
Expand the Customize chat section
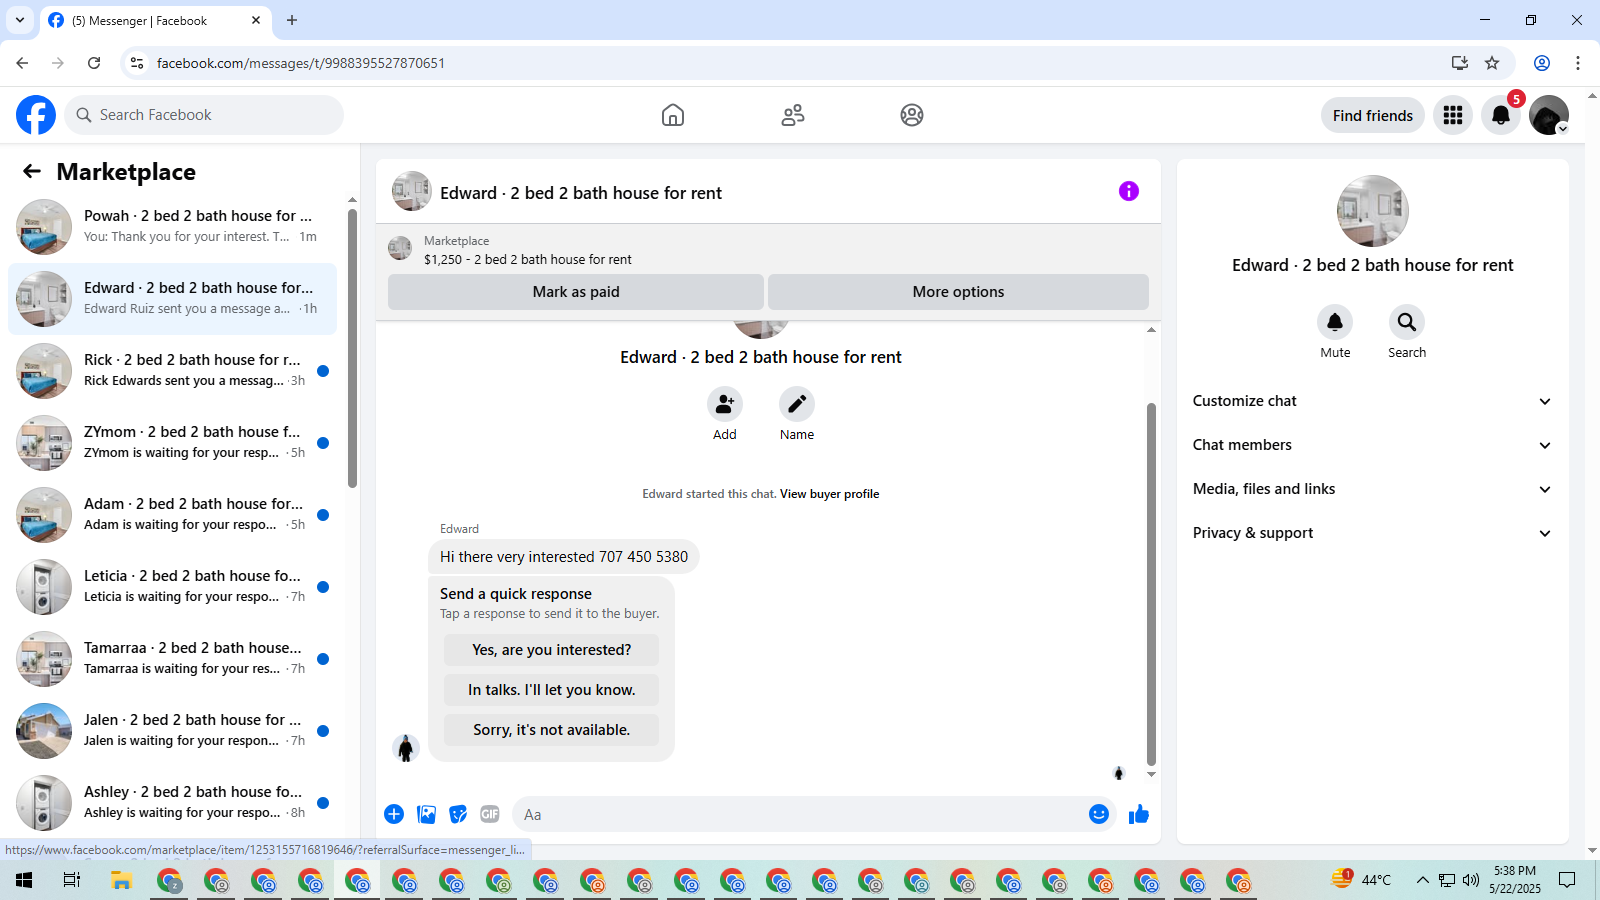(1373, 401)
